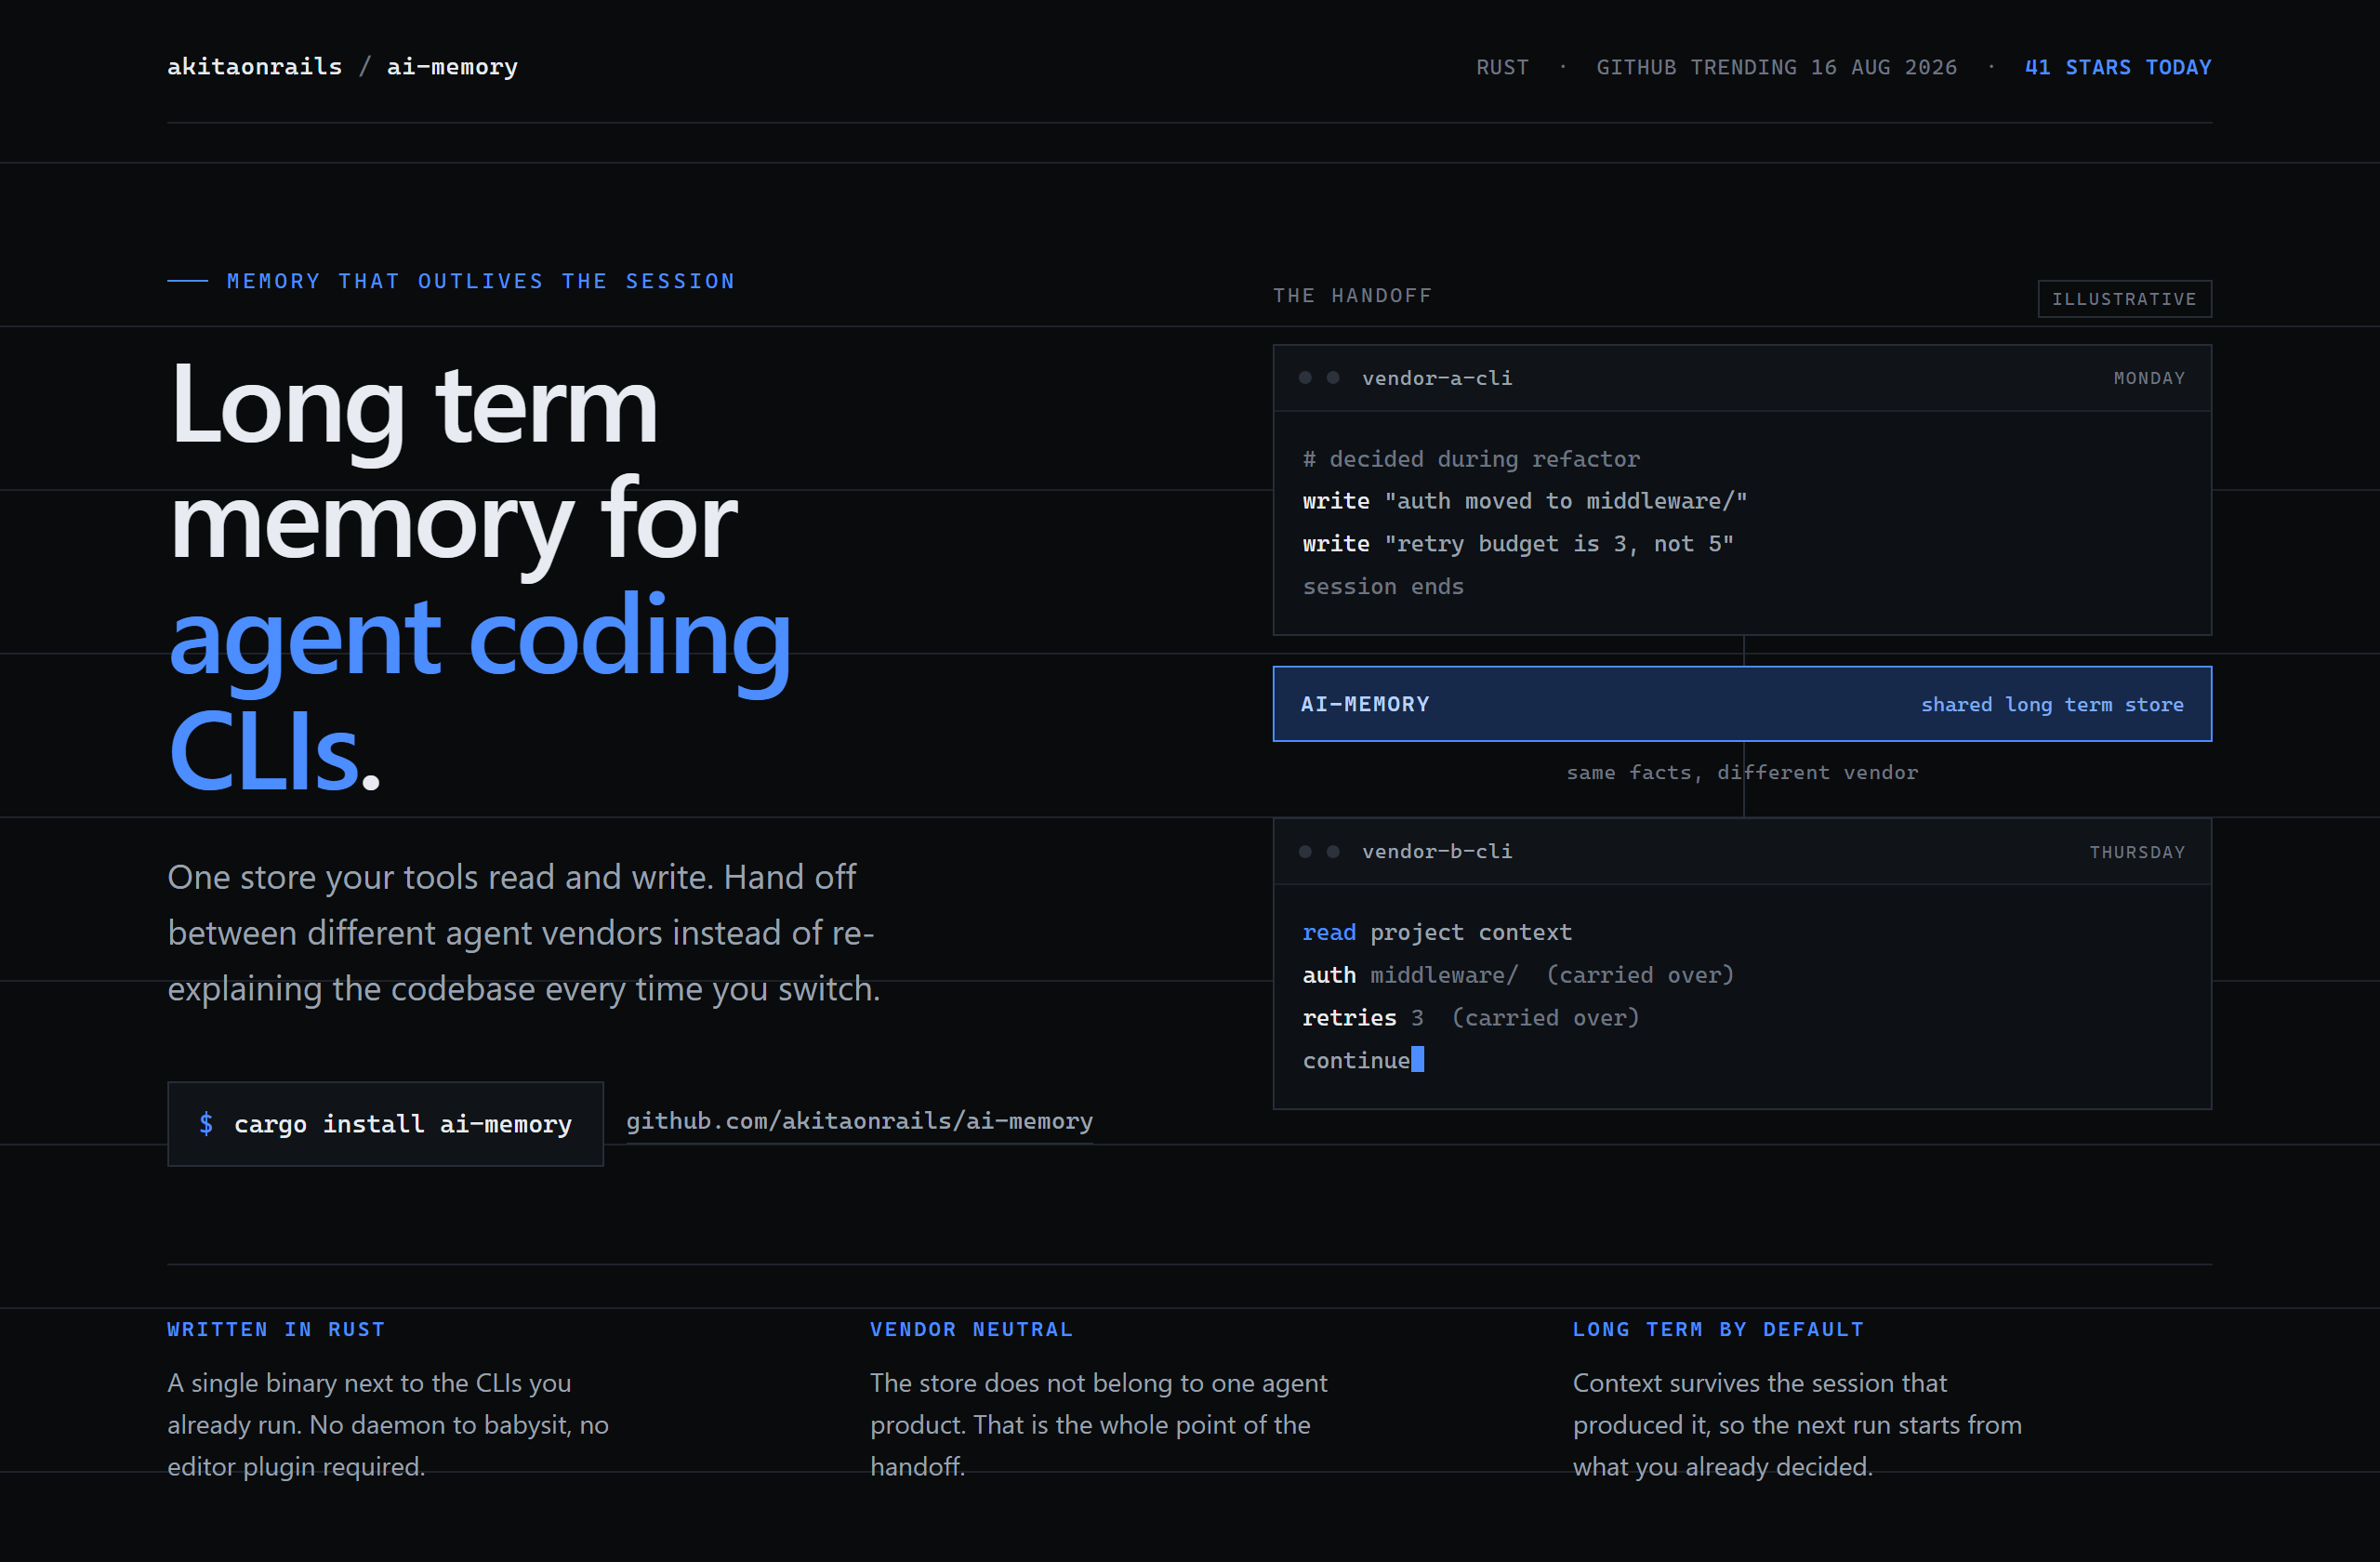Click the window dots of the vendor-b-cli terminal

[1319, 851]
